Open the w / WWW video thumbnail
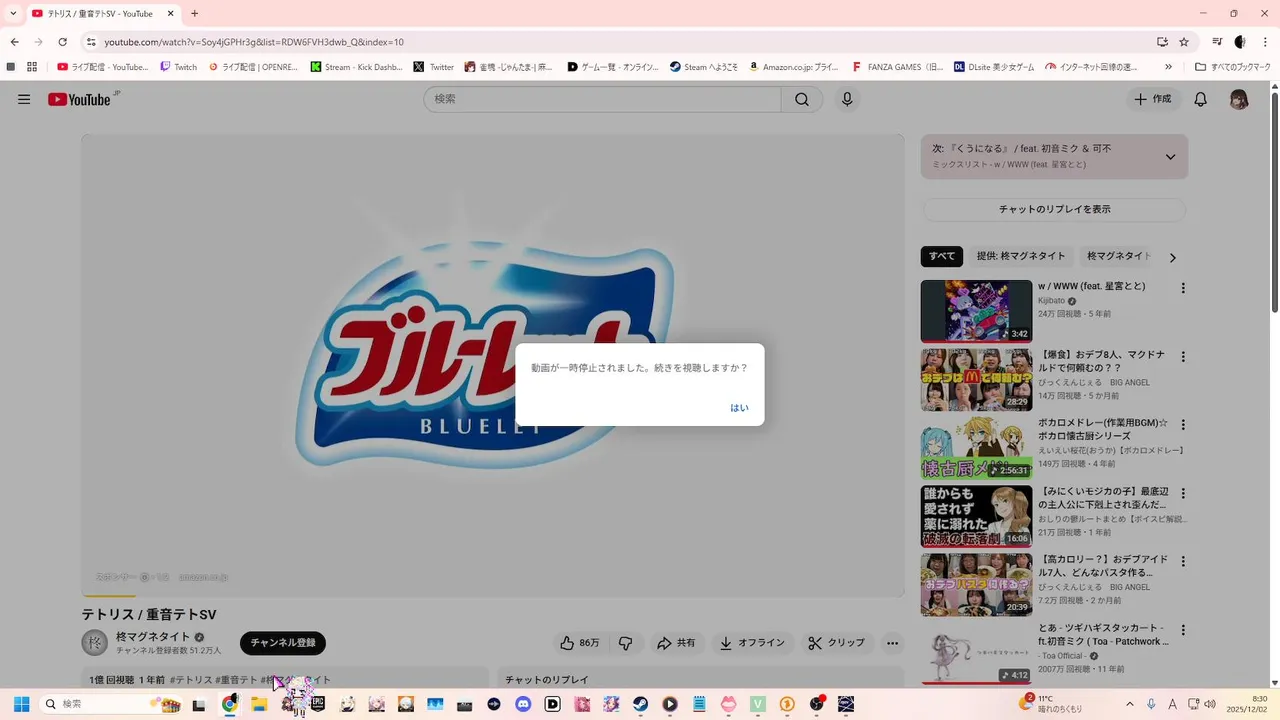 coord(976,311)
